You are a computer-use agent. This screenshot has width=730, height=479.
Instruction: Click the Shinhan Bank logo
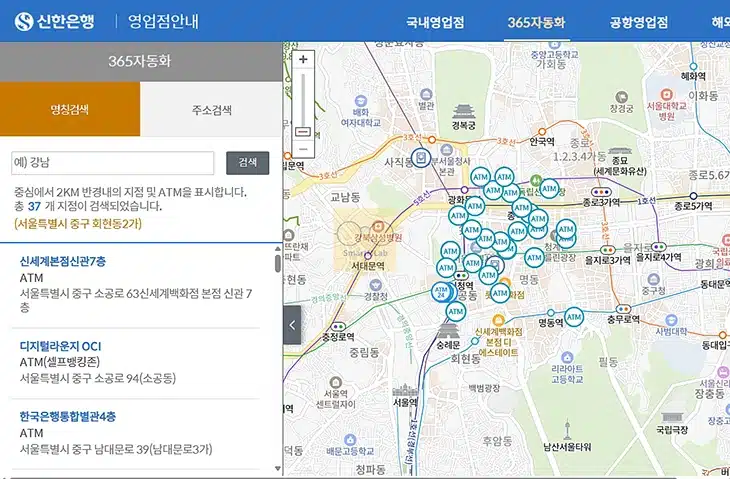click(54, 21)
